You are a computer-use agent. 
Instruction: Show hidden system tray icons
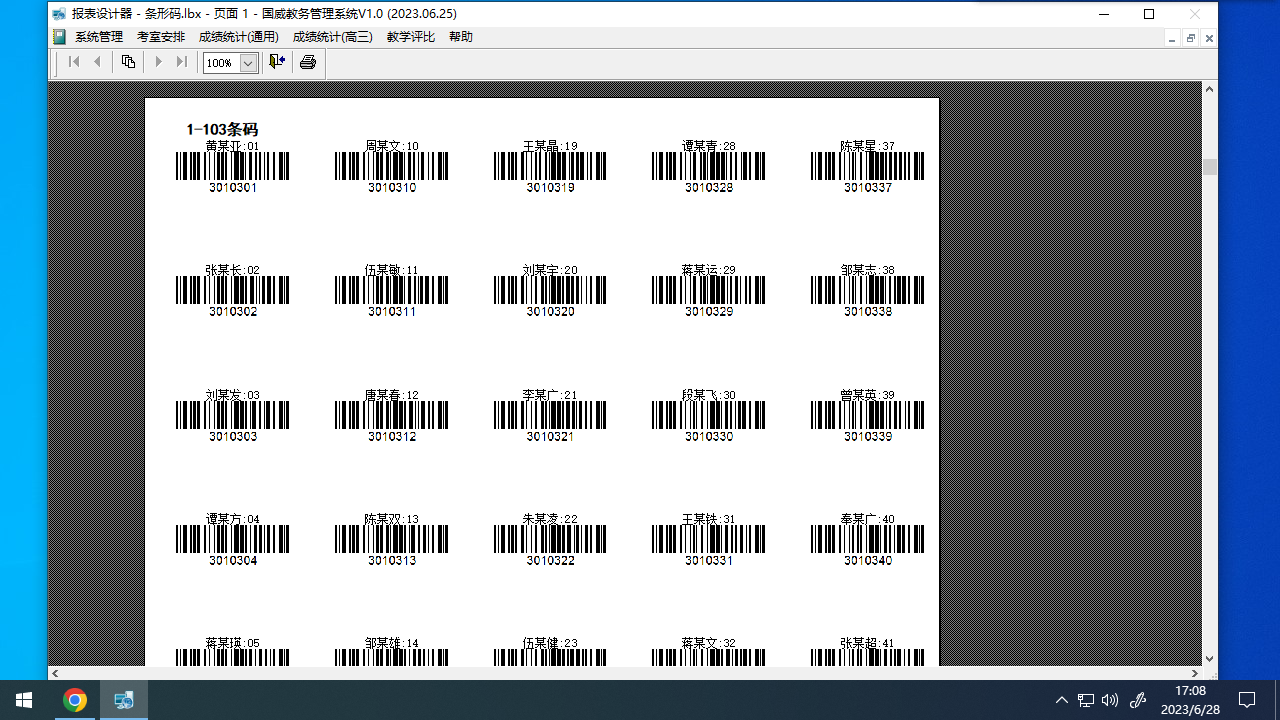(x=1061, y=700)
